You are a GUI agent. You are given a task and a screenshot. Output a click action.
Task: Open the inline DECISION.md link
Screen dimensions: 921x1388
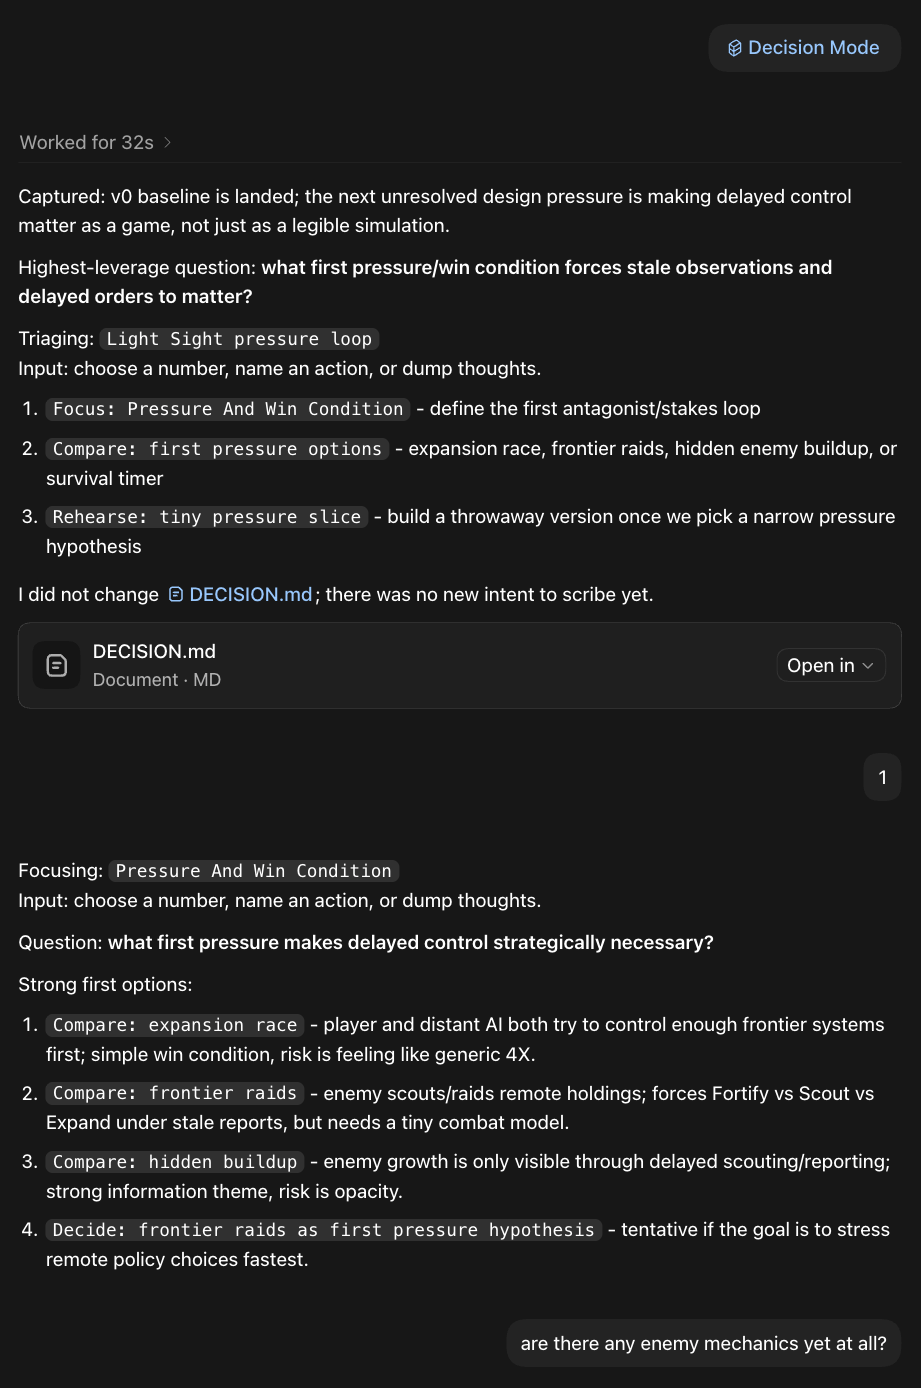pyautogui.click(x=251, y=594)
